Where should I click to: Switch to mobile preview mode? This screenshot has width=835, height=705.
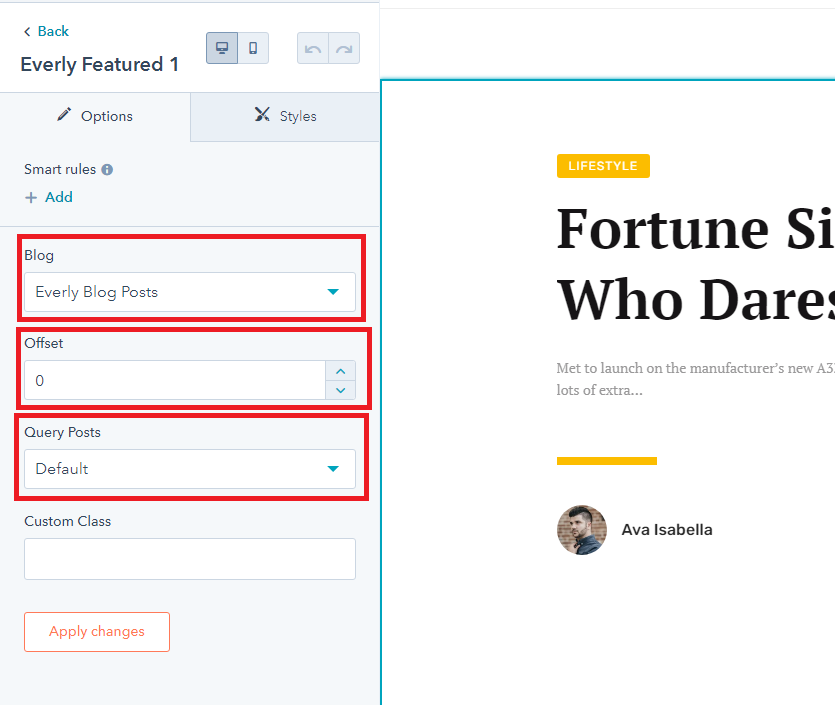point(253,48)
